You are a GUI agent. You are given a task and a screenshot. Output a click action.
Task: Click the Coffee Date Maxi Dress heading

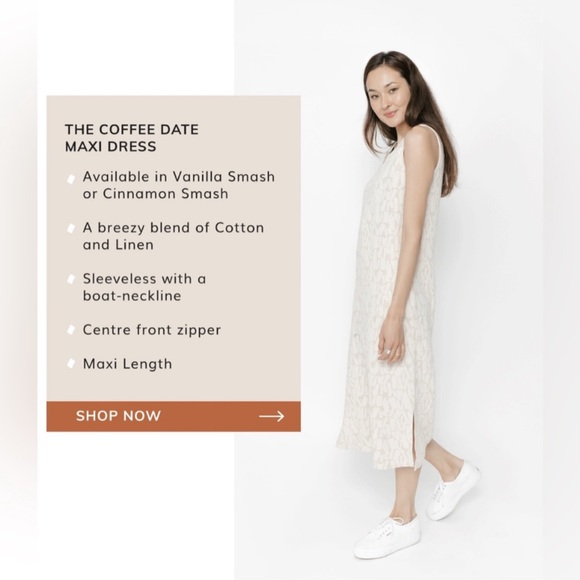pos(132,138)
